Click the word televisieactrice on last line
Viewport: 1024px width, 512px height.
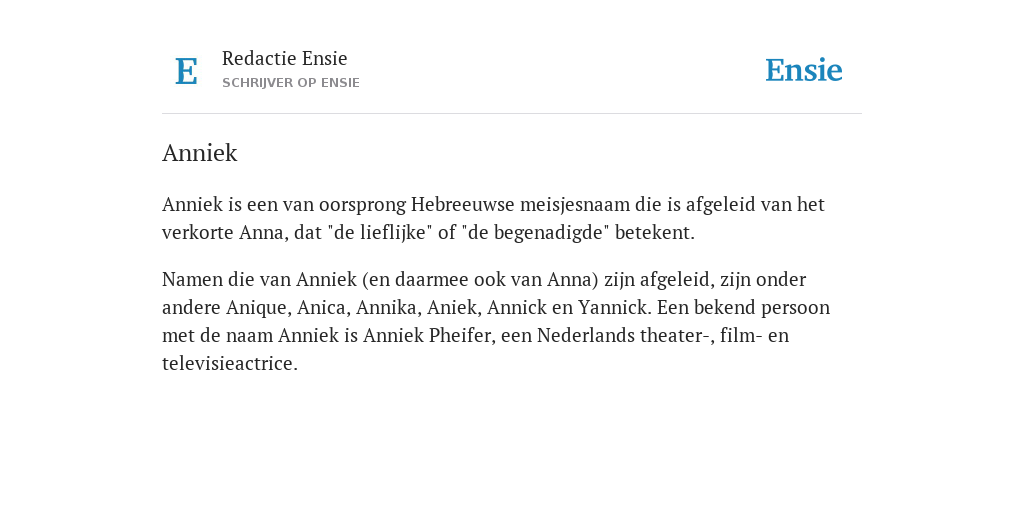pos(230,364)
